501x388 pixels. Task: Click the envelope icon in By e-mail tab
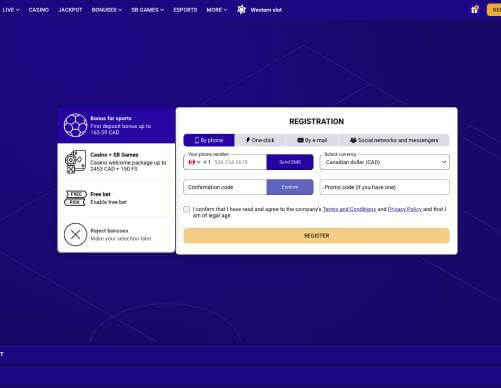pos(300,140)
